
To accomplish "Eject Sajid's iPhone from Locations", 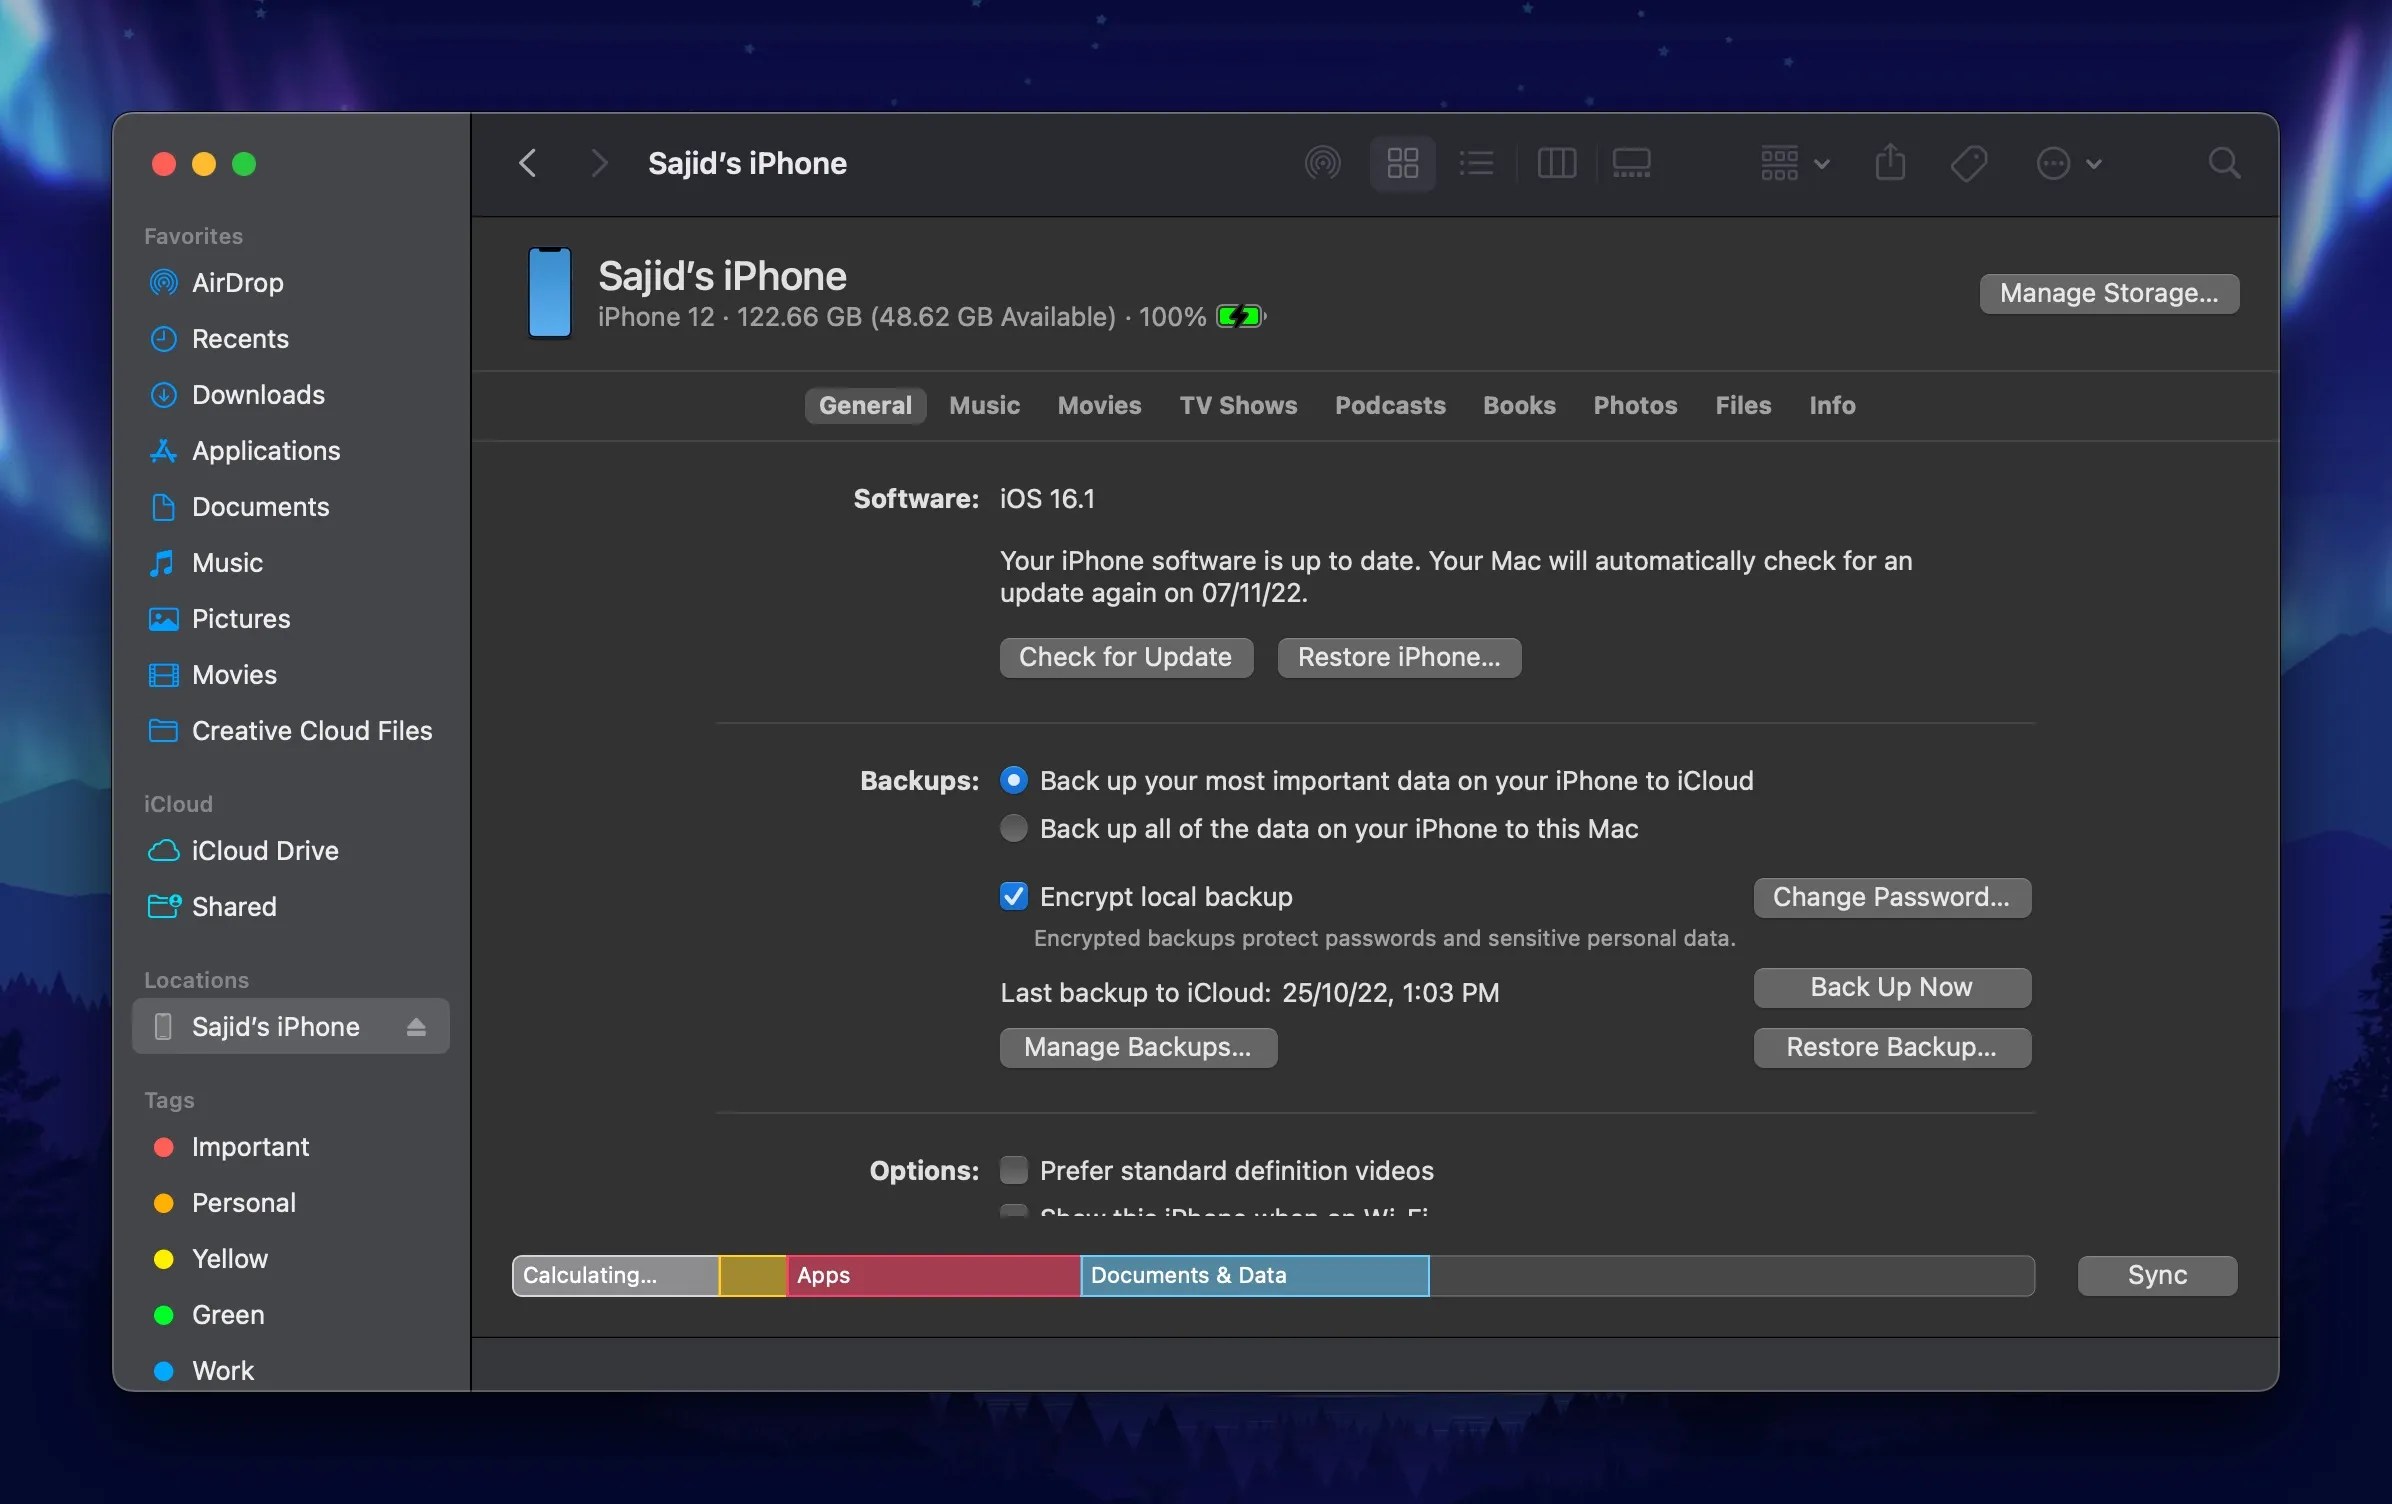I will (x=416, y=1026).
